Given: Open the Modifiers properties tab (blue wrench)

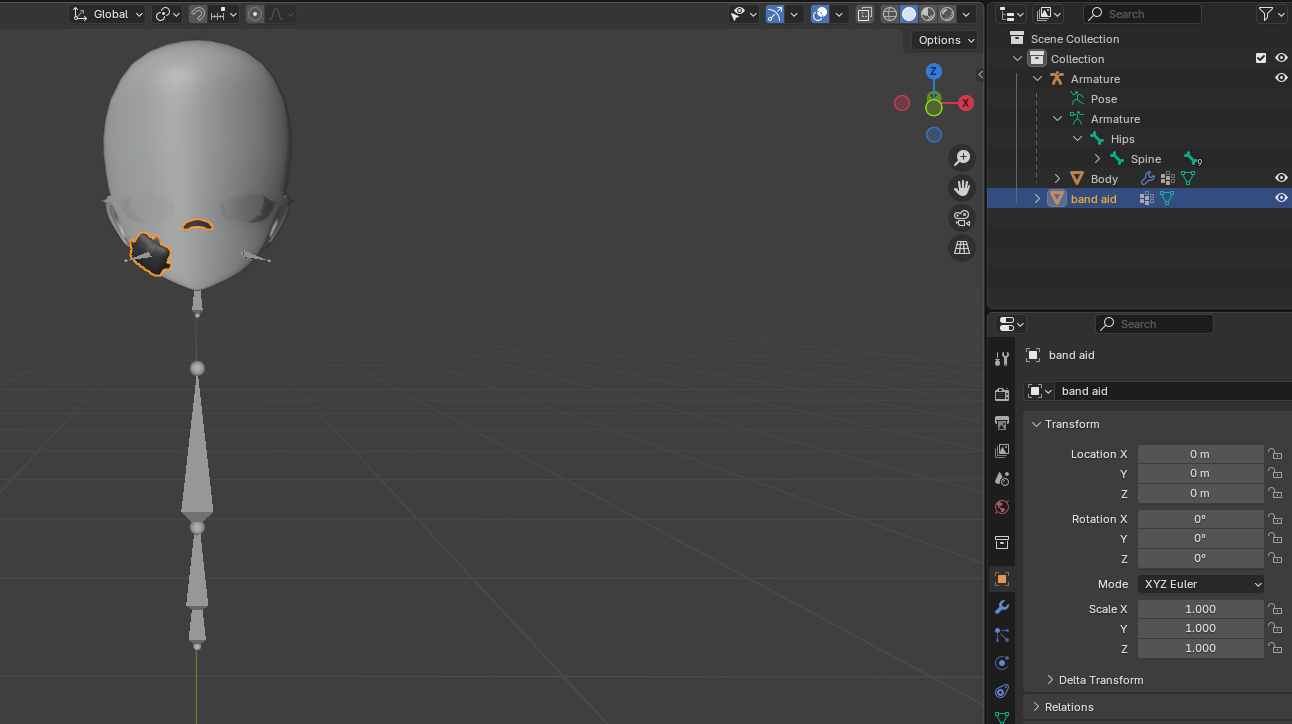Looking at the screenshot, I should point(1002,606).
